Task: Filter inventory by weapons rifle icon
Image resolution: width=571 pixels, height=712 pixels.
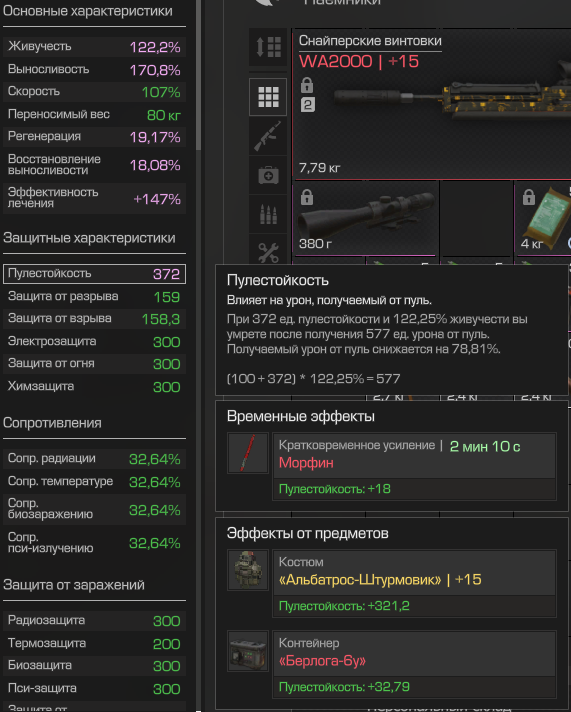Action: (x=268, y=136)
